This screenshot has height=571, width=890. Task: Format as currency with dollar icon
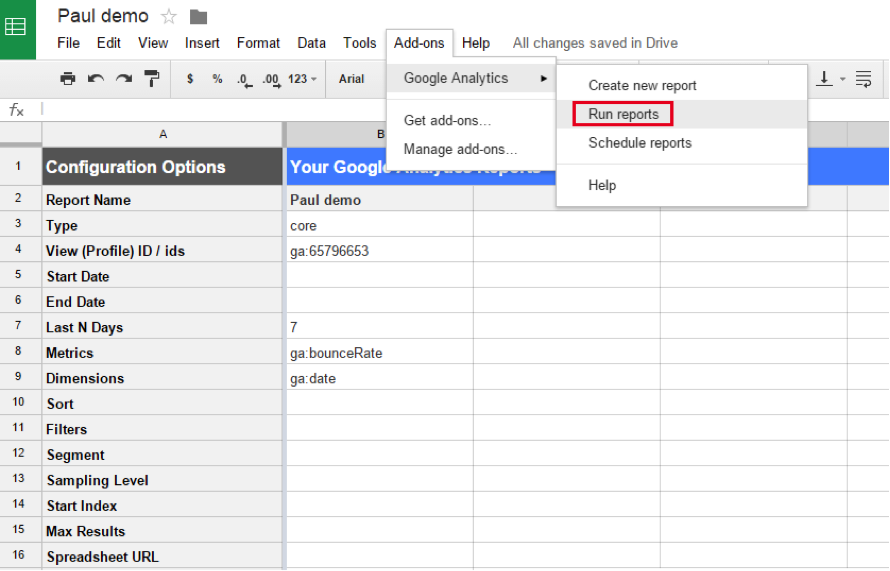pyautogui.click(x=190, y=79)
